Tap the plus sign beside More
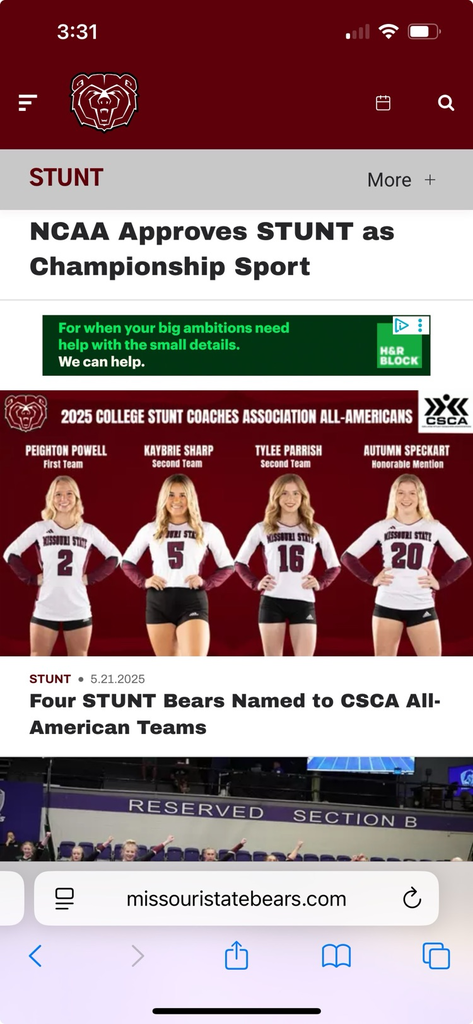The width and height of the screenshot is (473, 1024). click(x=430, y=180)
